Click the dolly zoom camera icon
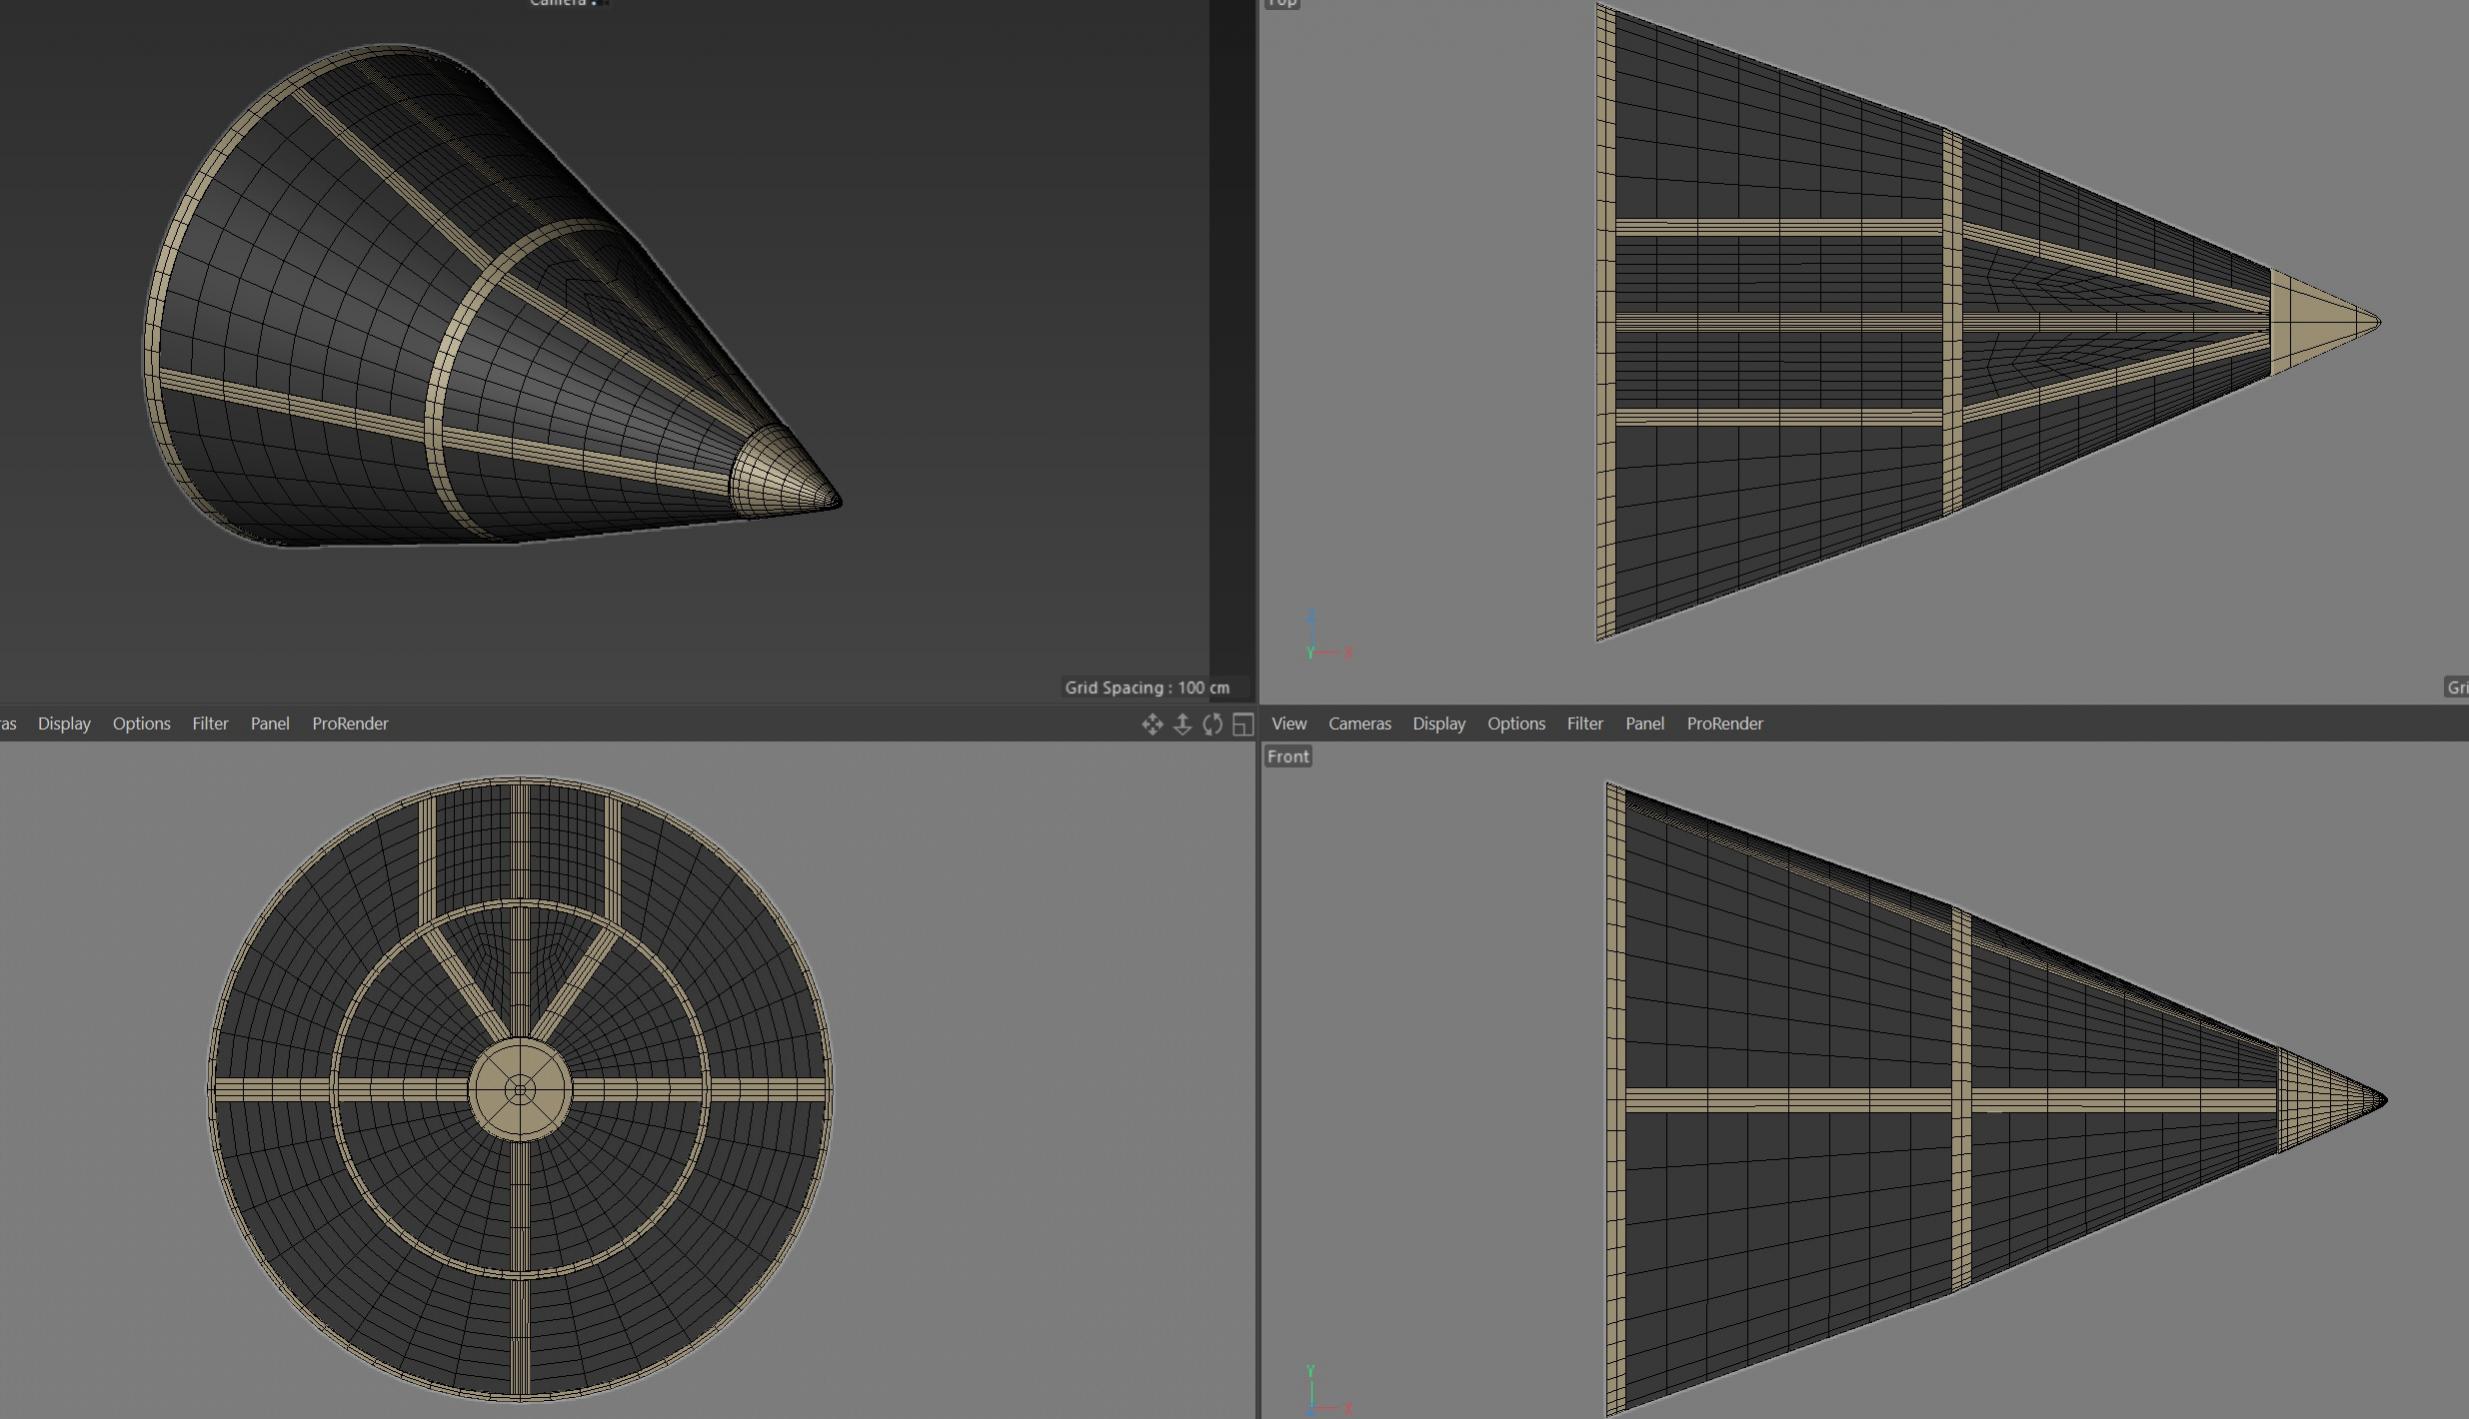Screen dimensions: 2469x1419 tap(1182, 725)
